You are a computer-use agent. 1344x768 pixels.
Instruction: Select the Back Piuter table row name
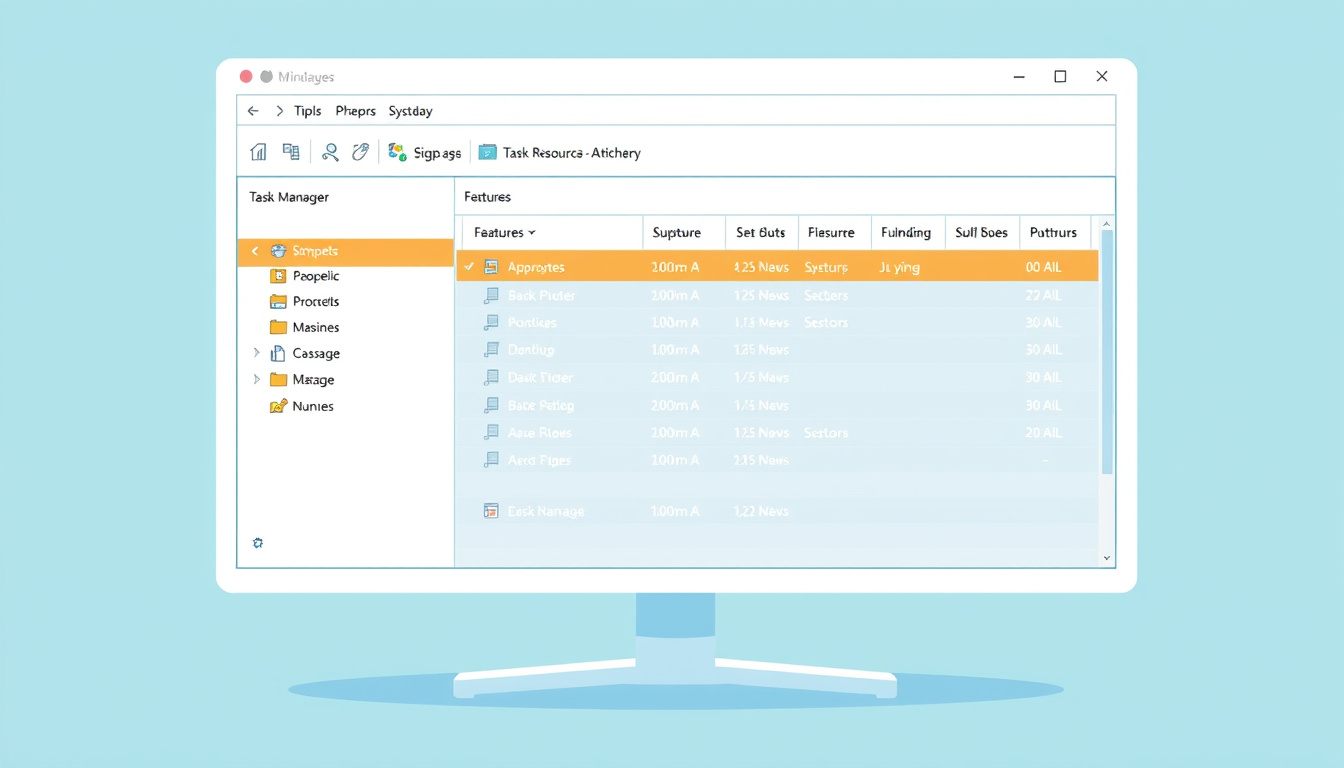click(x=541, y=295)
